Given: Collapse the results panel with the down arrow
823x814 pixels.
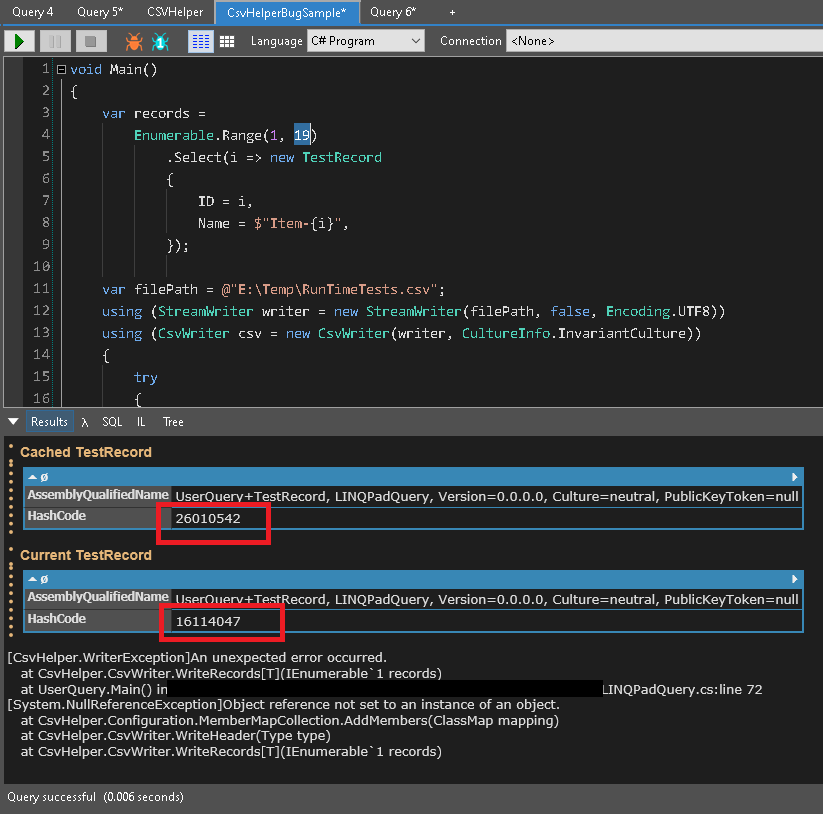Looking at the screenshot, I should 12,421.
